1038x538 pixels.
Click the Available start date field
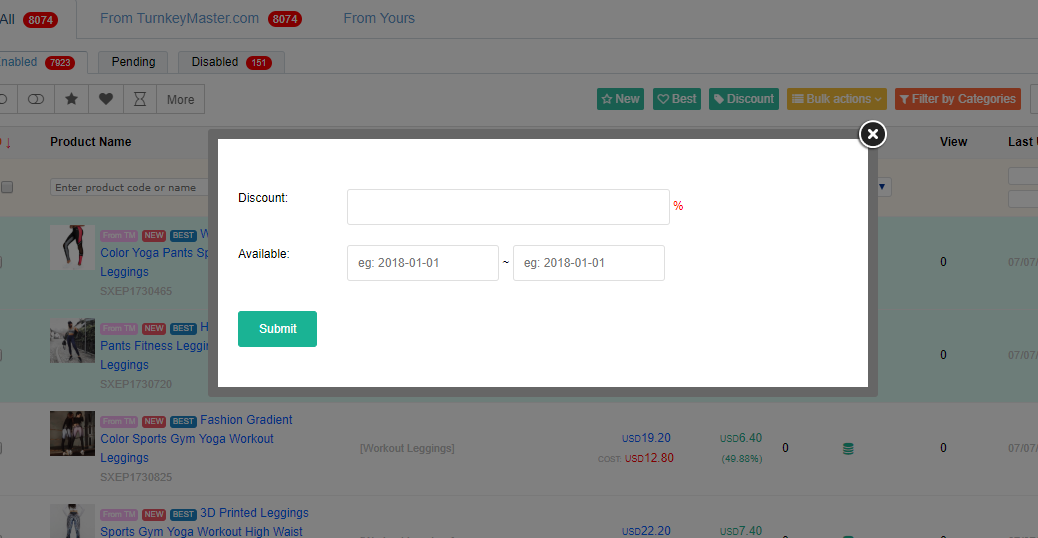coord(422,263)
